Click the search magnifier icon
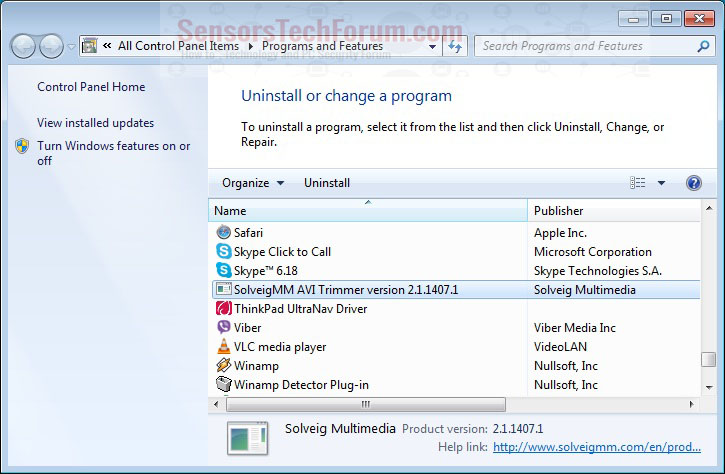 703,46
